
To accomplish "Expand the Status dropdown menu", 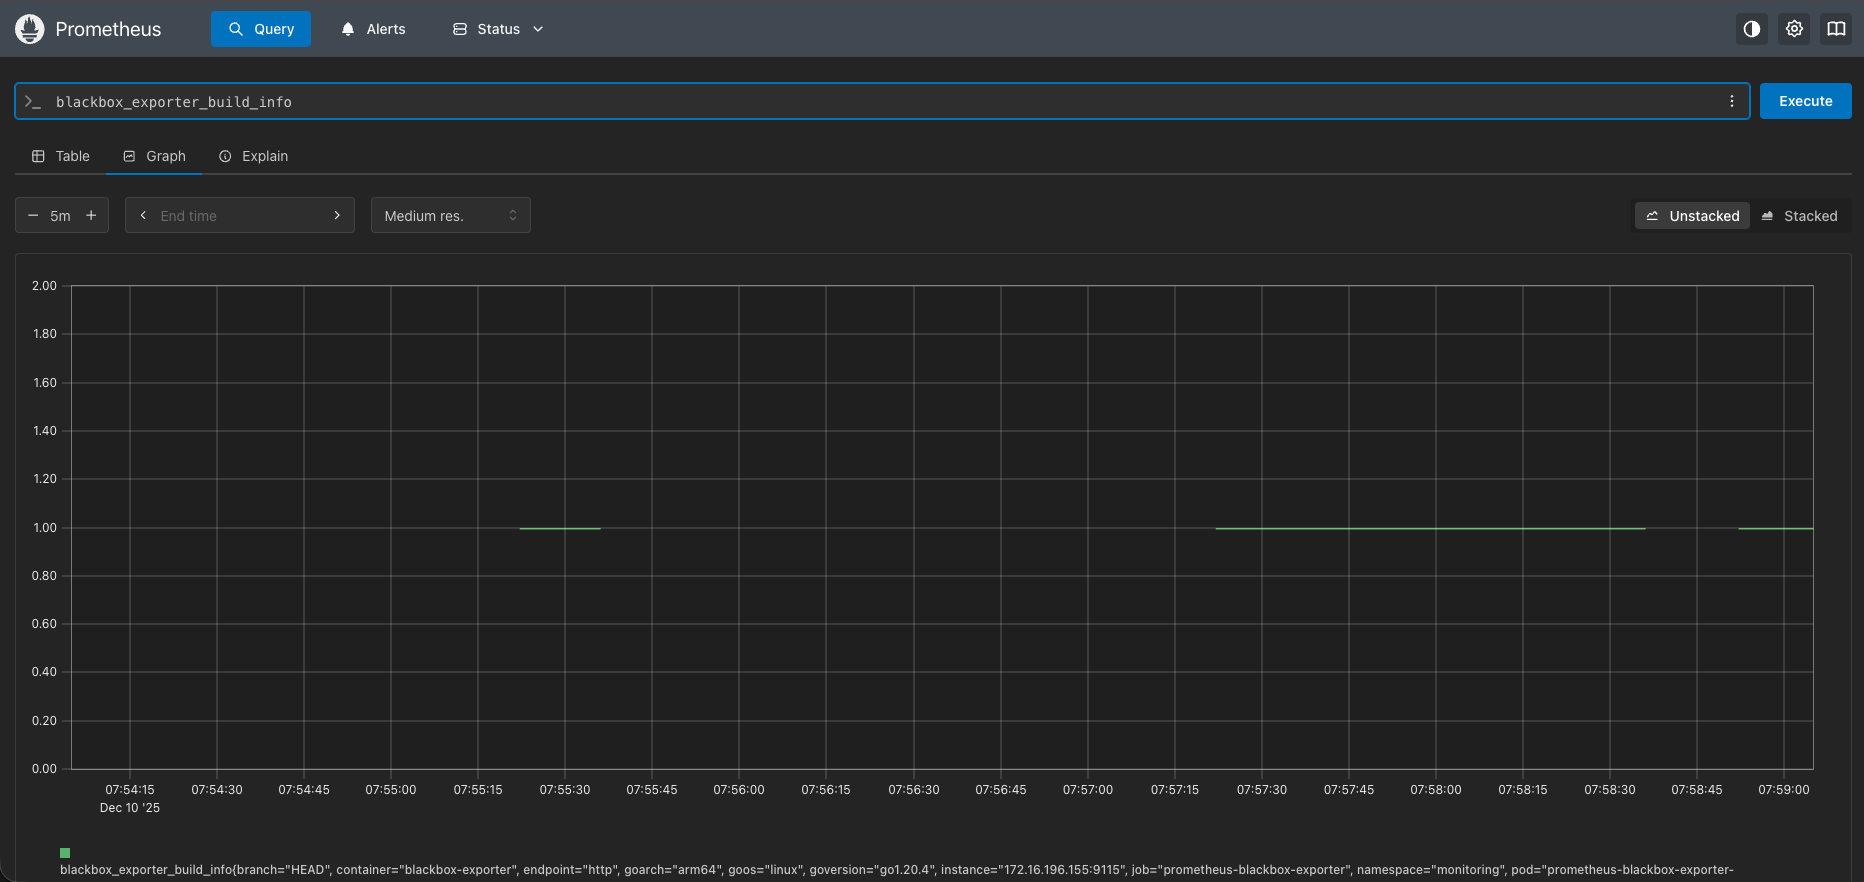I will point(498,29).
